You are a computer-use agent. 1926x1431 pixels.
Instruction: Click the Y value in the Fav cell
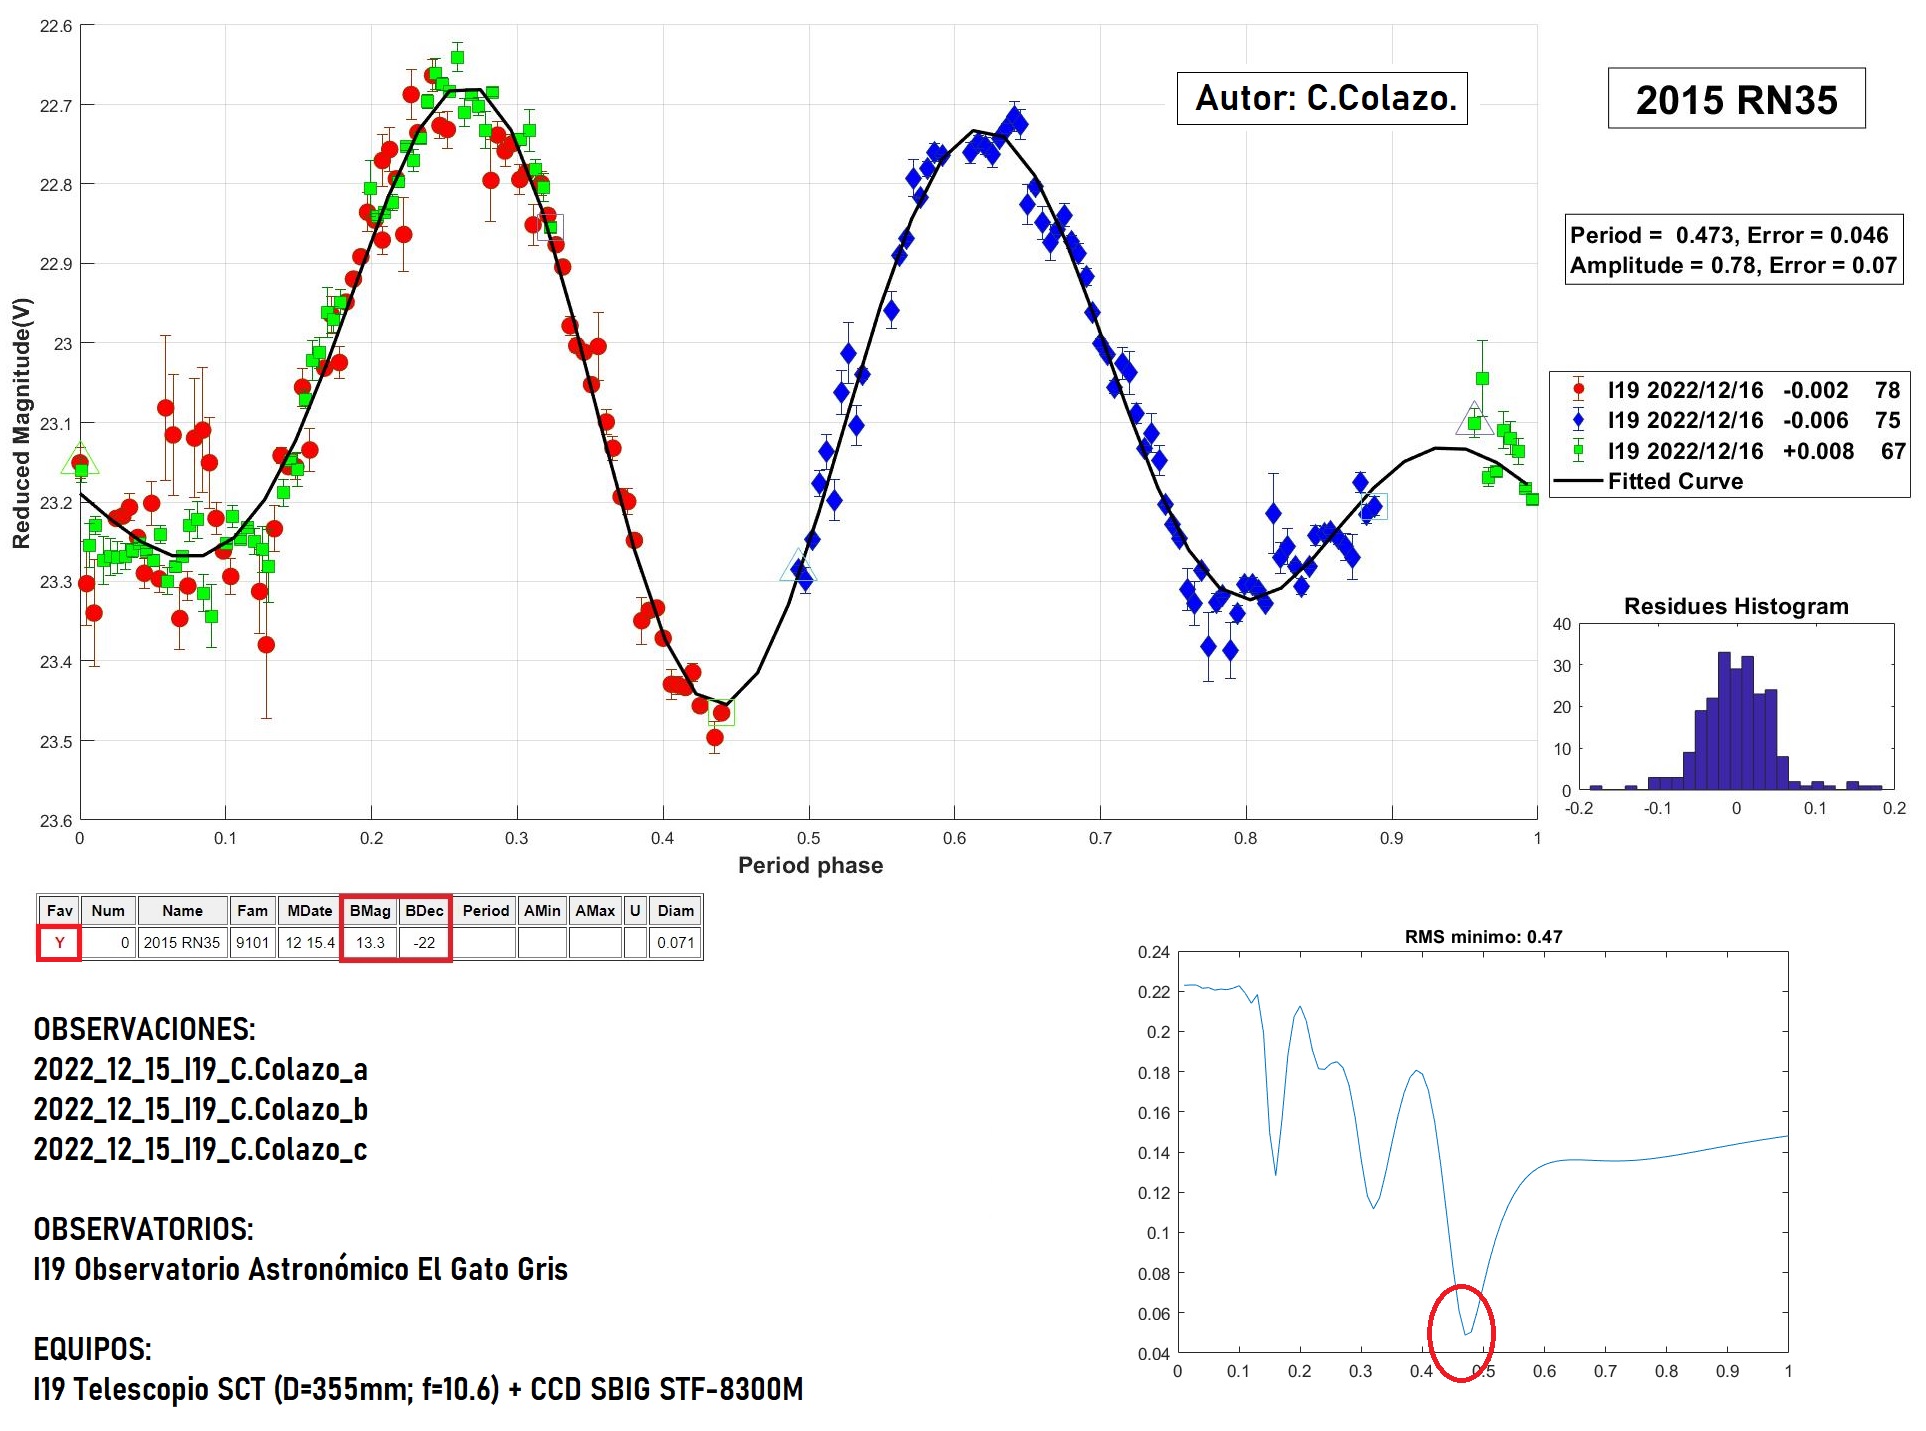[x=59, y=942]
